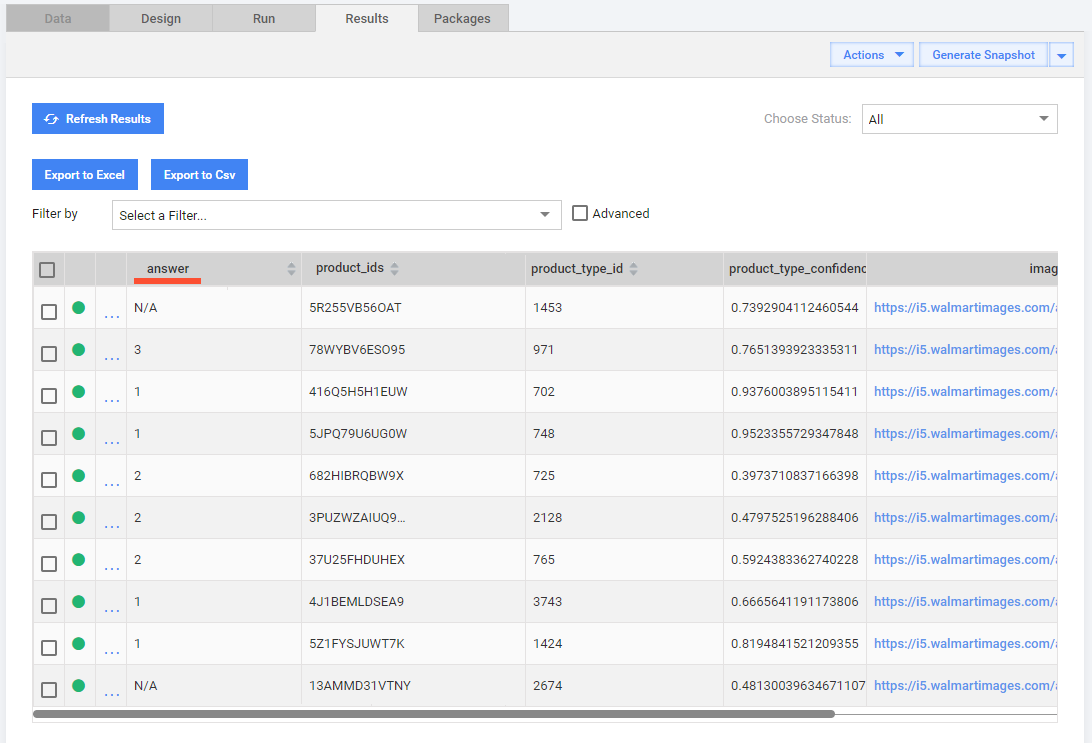This screenshot has height=743, width=1092.
Task: Click confidence value 0.8194841521209355
Action: point(795,644)
